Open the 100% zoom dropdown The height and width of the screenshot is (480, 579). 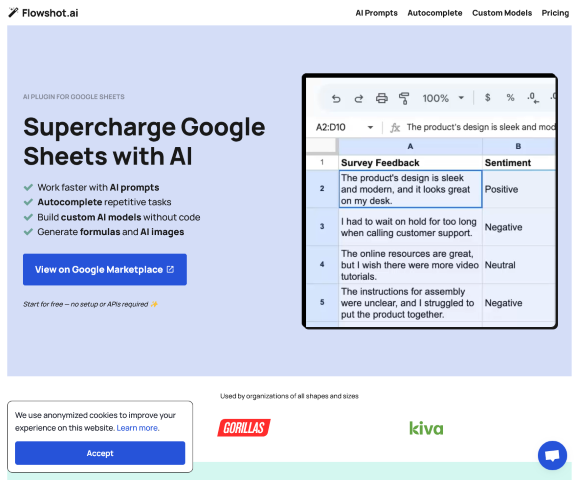point(443,98)
